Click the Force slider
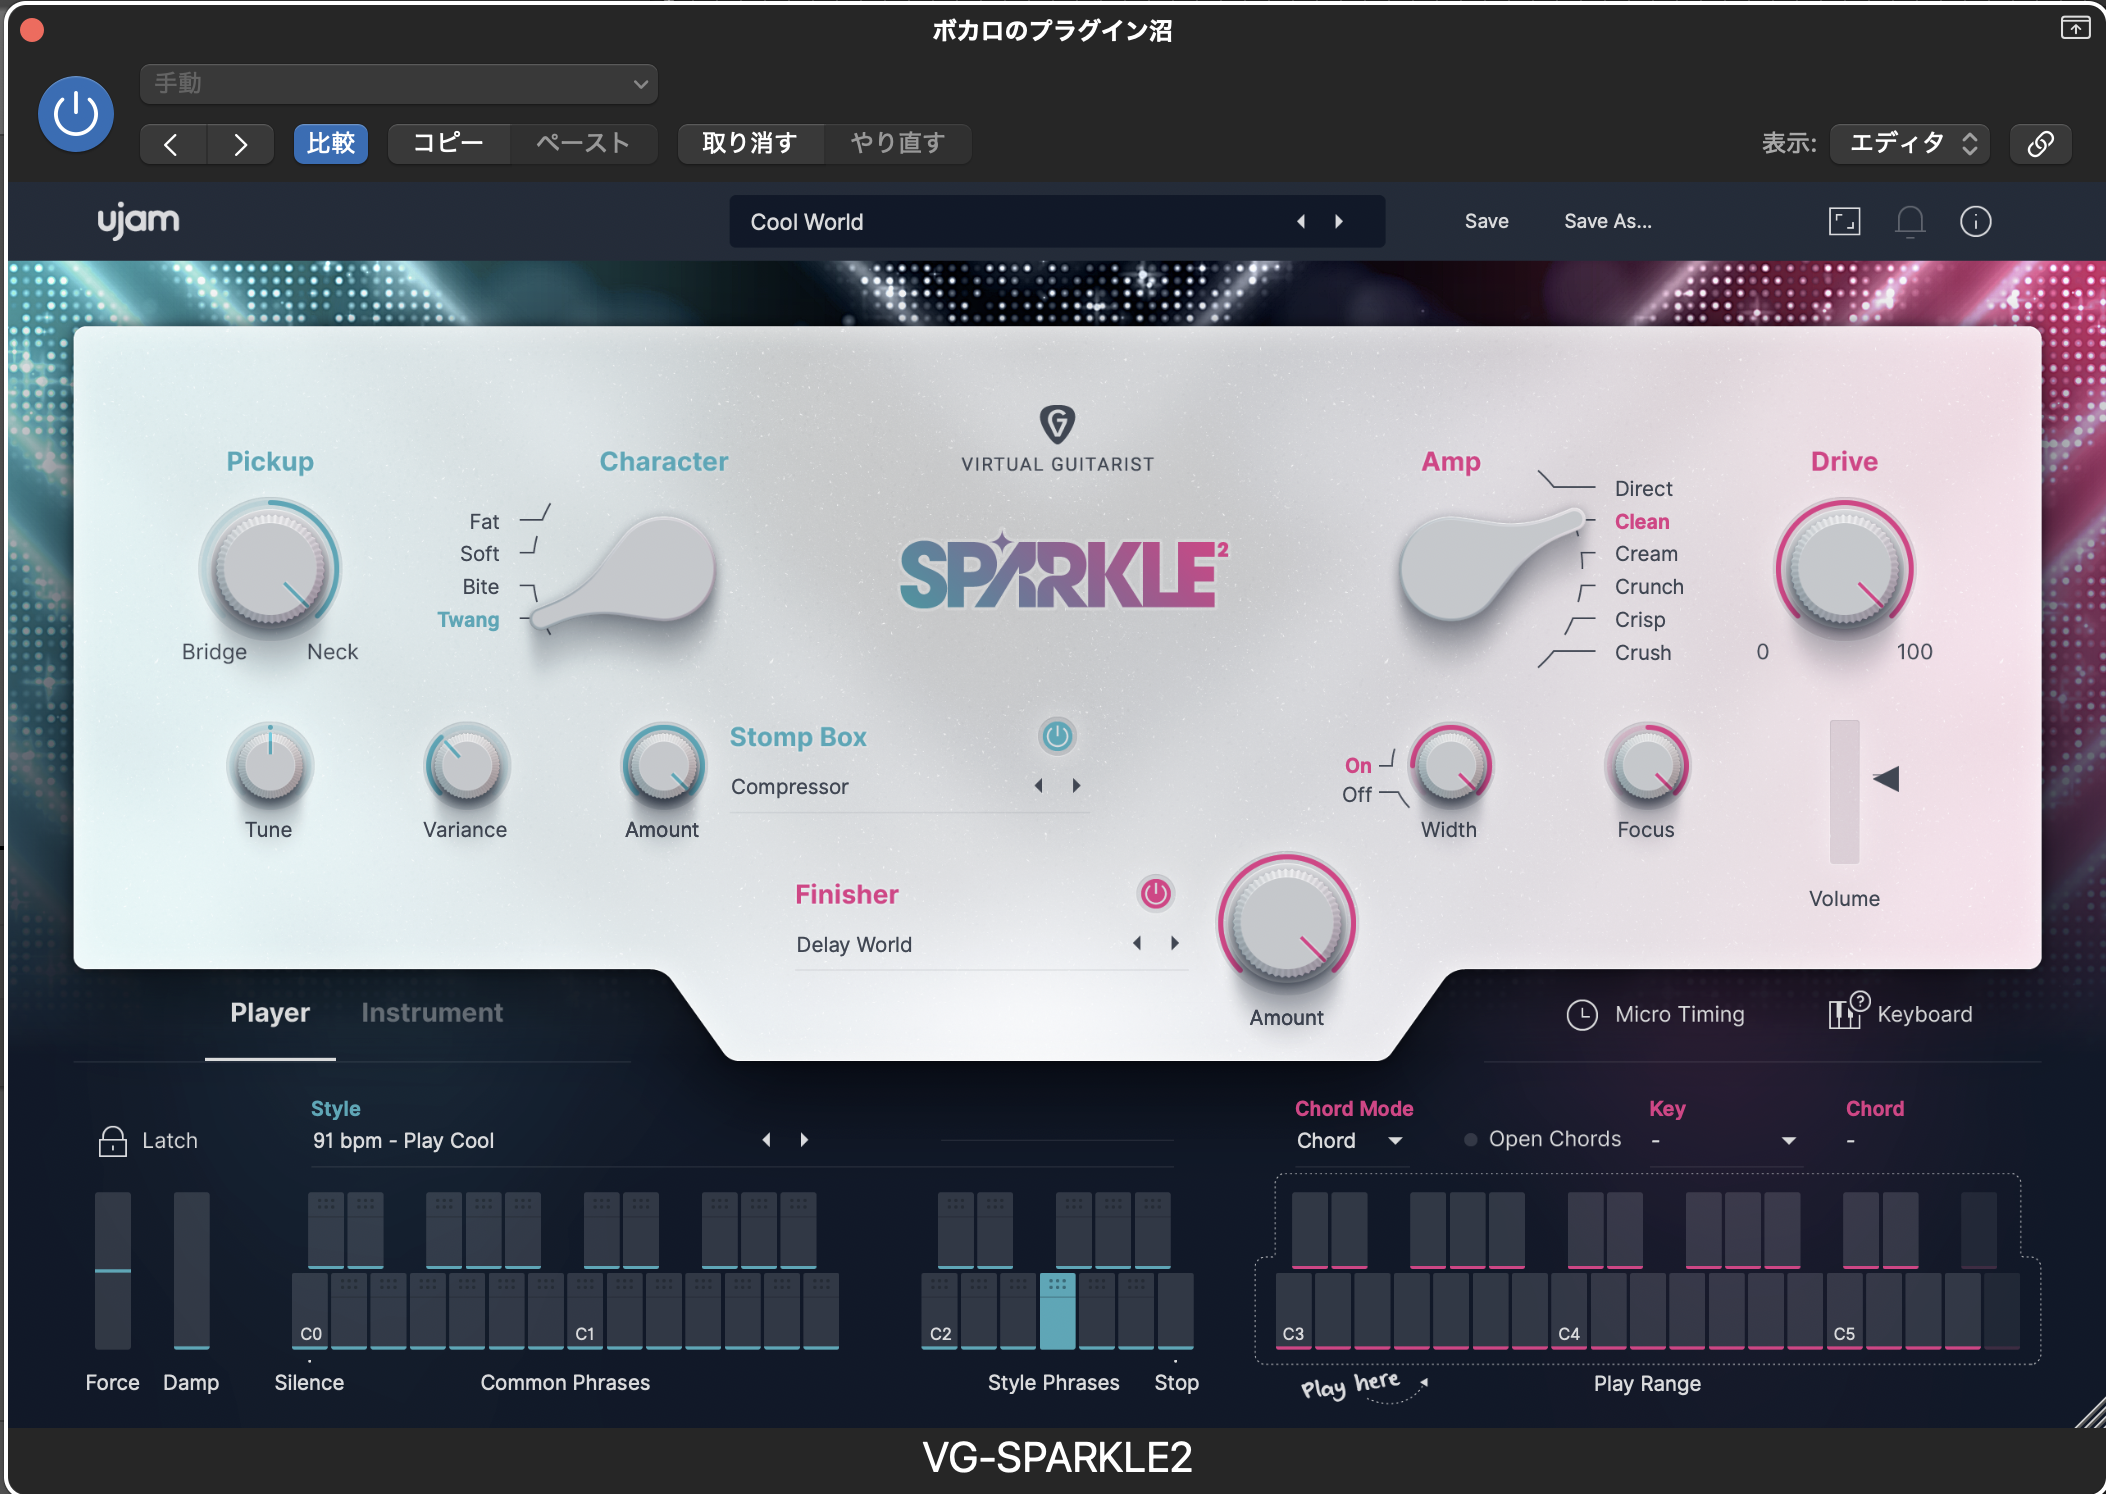Screen dimensions: 2106x1494 pos(112,1270)
